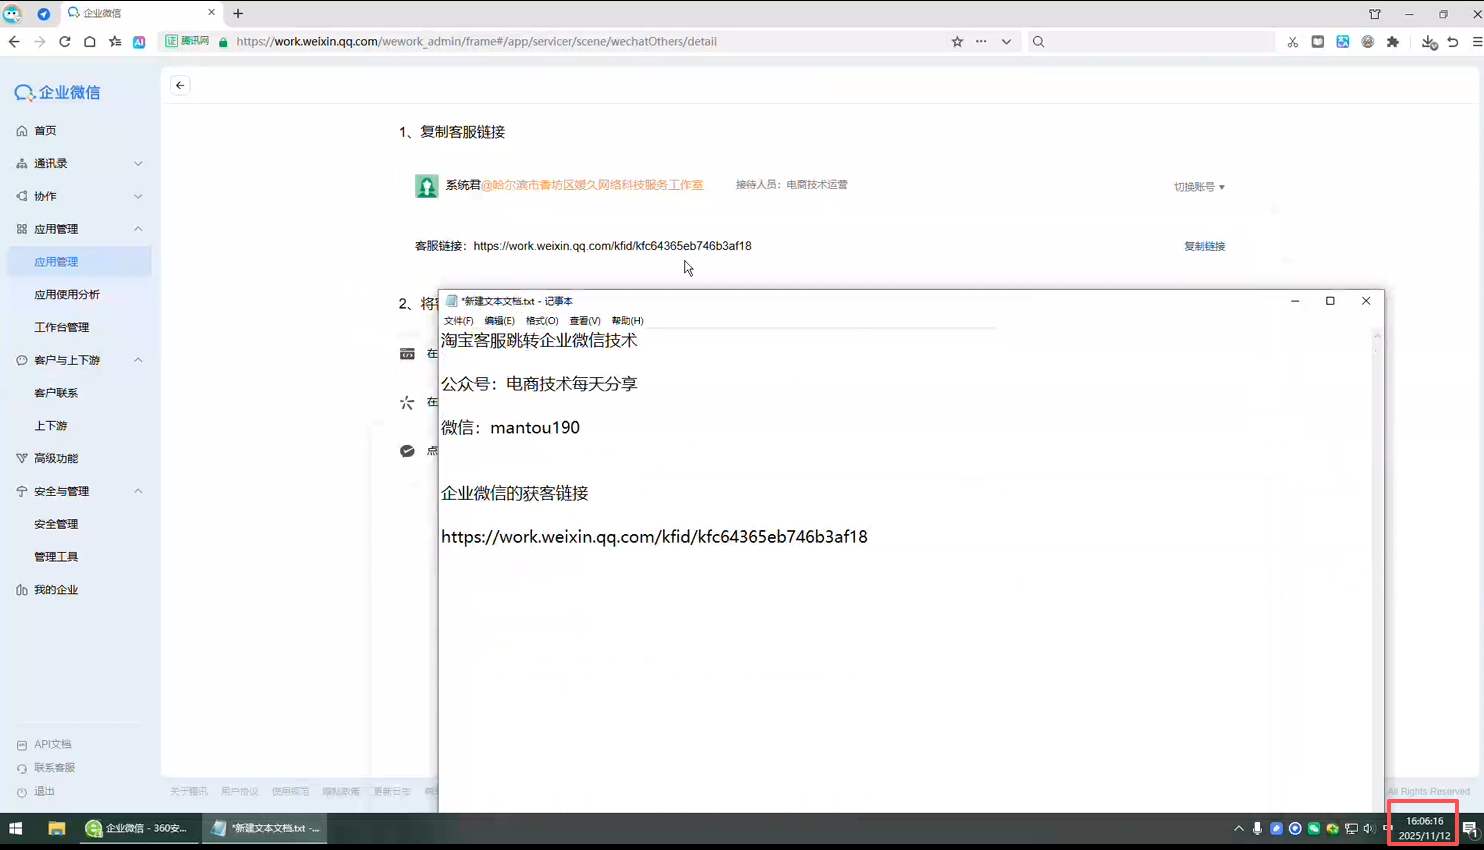Open 客户联系 in the sidebar
The width and height of the screenshot is (1484, 850).
pos(56,393)
